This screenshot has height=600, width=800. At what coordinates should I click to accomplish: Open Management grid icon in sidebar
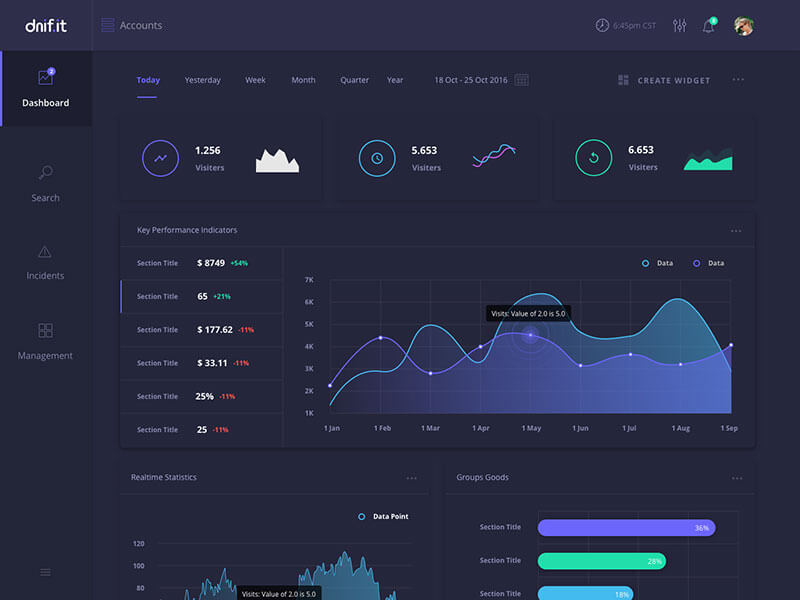pyautogui.click(x=45, y=330)
